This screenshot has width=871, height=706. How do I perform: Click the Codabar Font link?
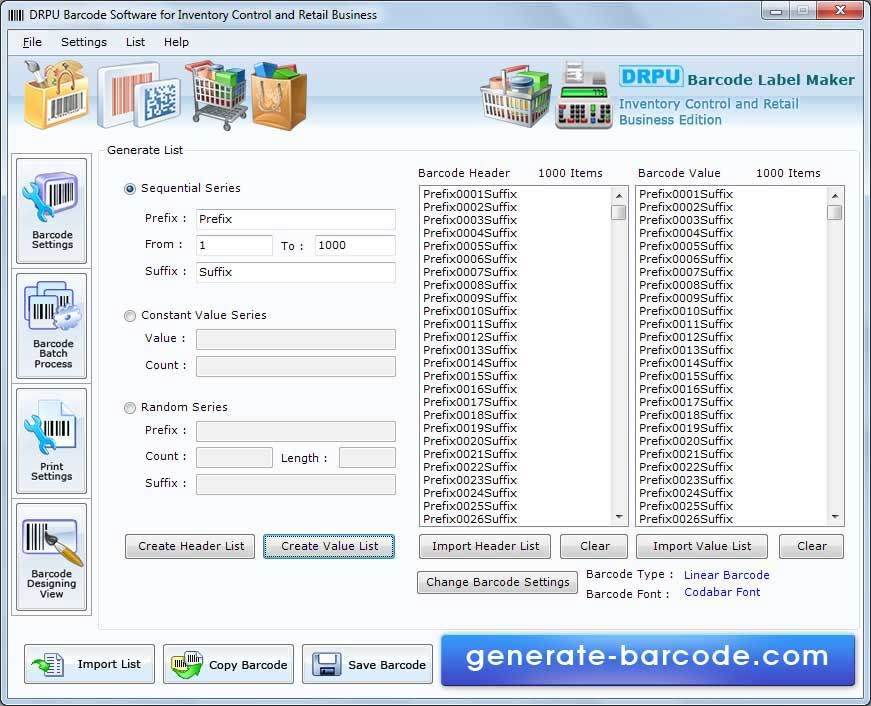722,592
